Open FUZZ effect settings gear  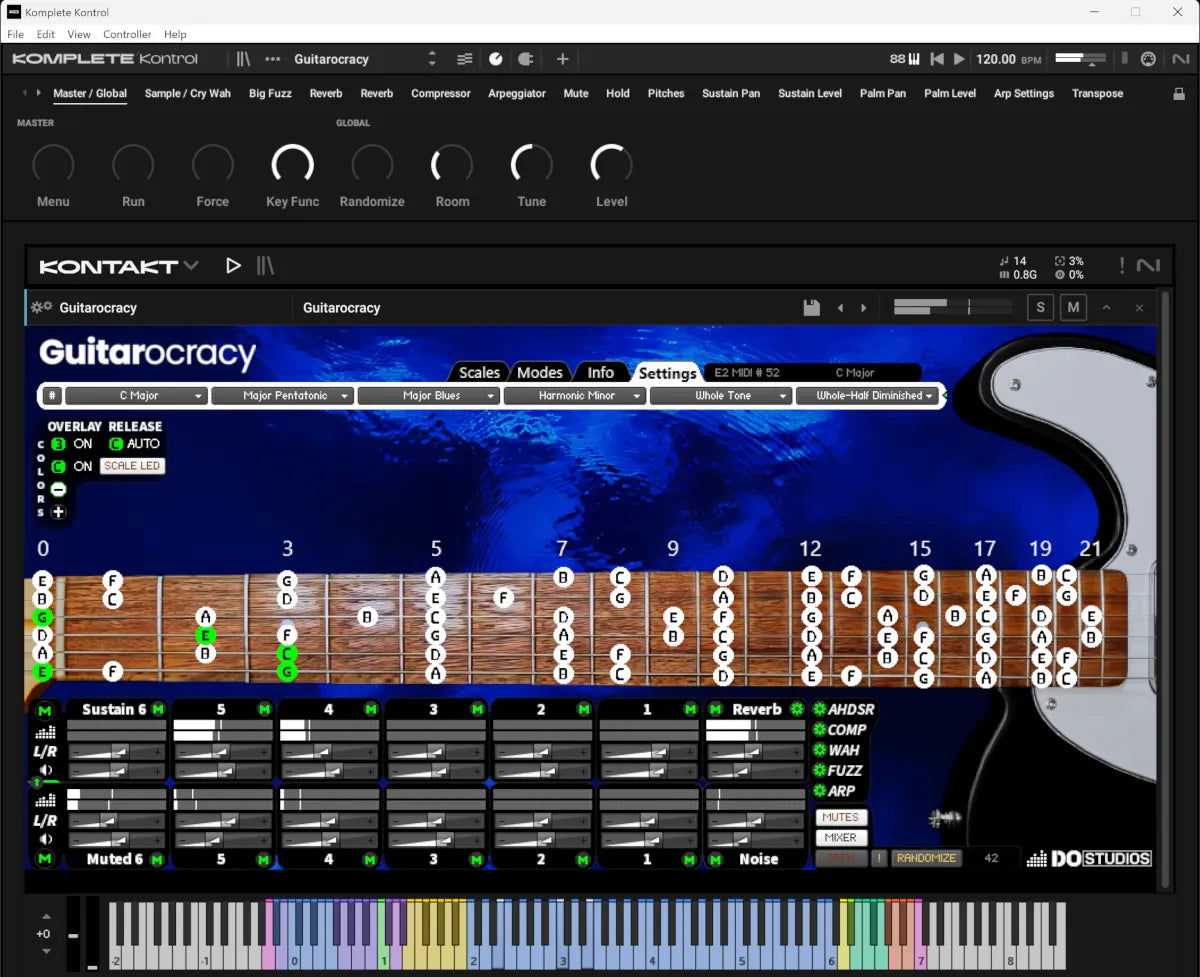(819, 770)
